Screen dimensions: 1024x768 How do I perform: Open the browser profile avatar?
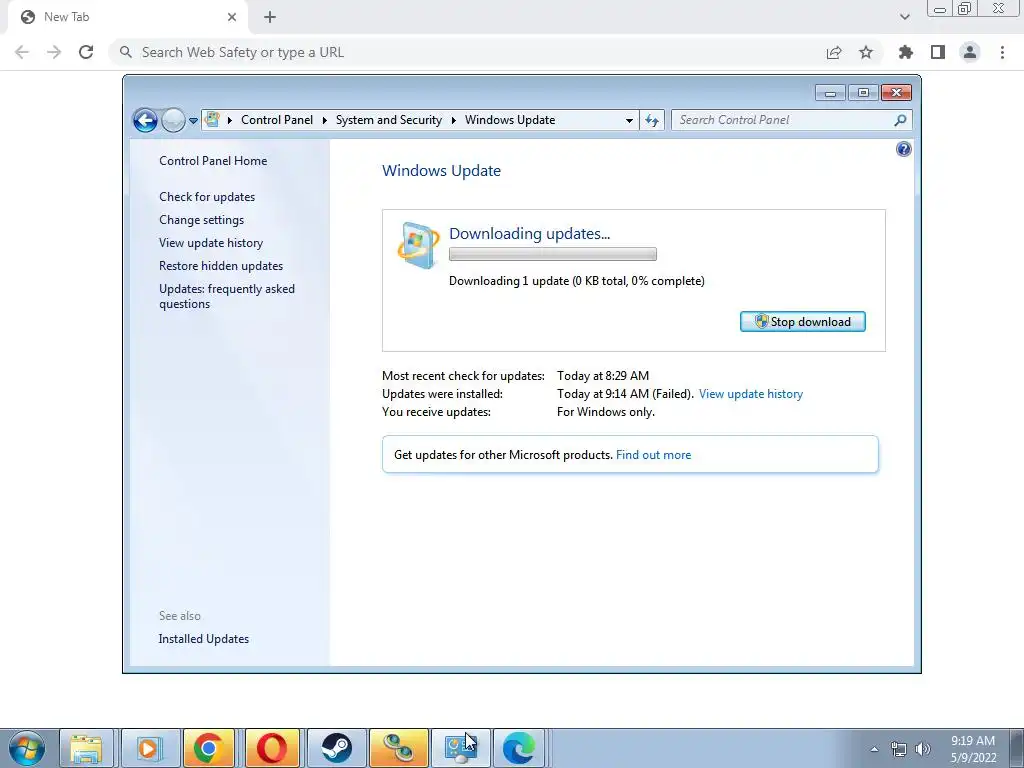pos(970,52)
